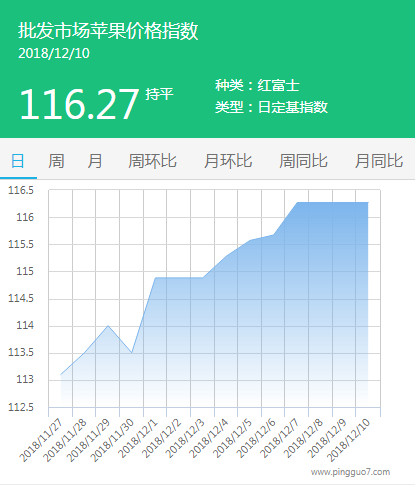
Task: Click the y-axis label 116.5
Action: (21, 190)
